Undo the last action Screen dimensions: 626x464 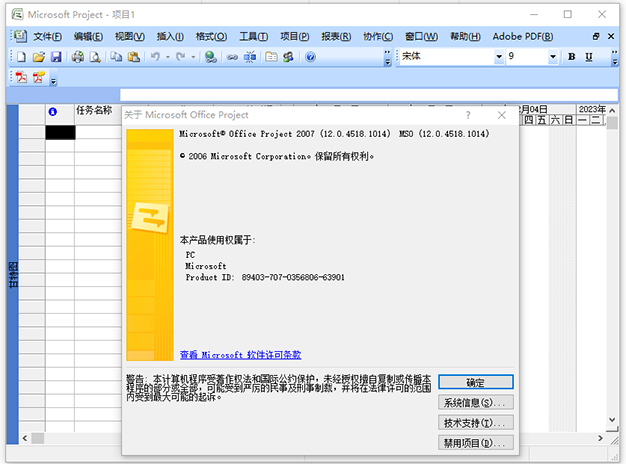155,57
